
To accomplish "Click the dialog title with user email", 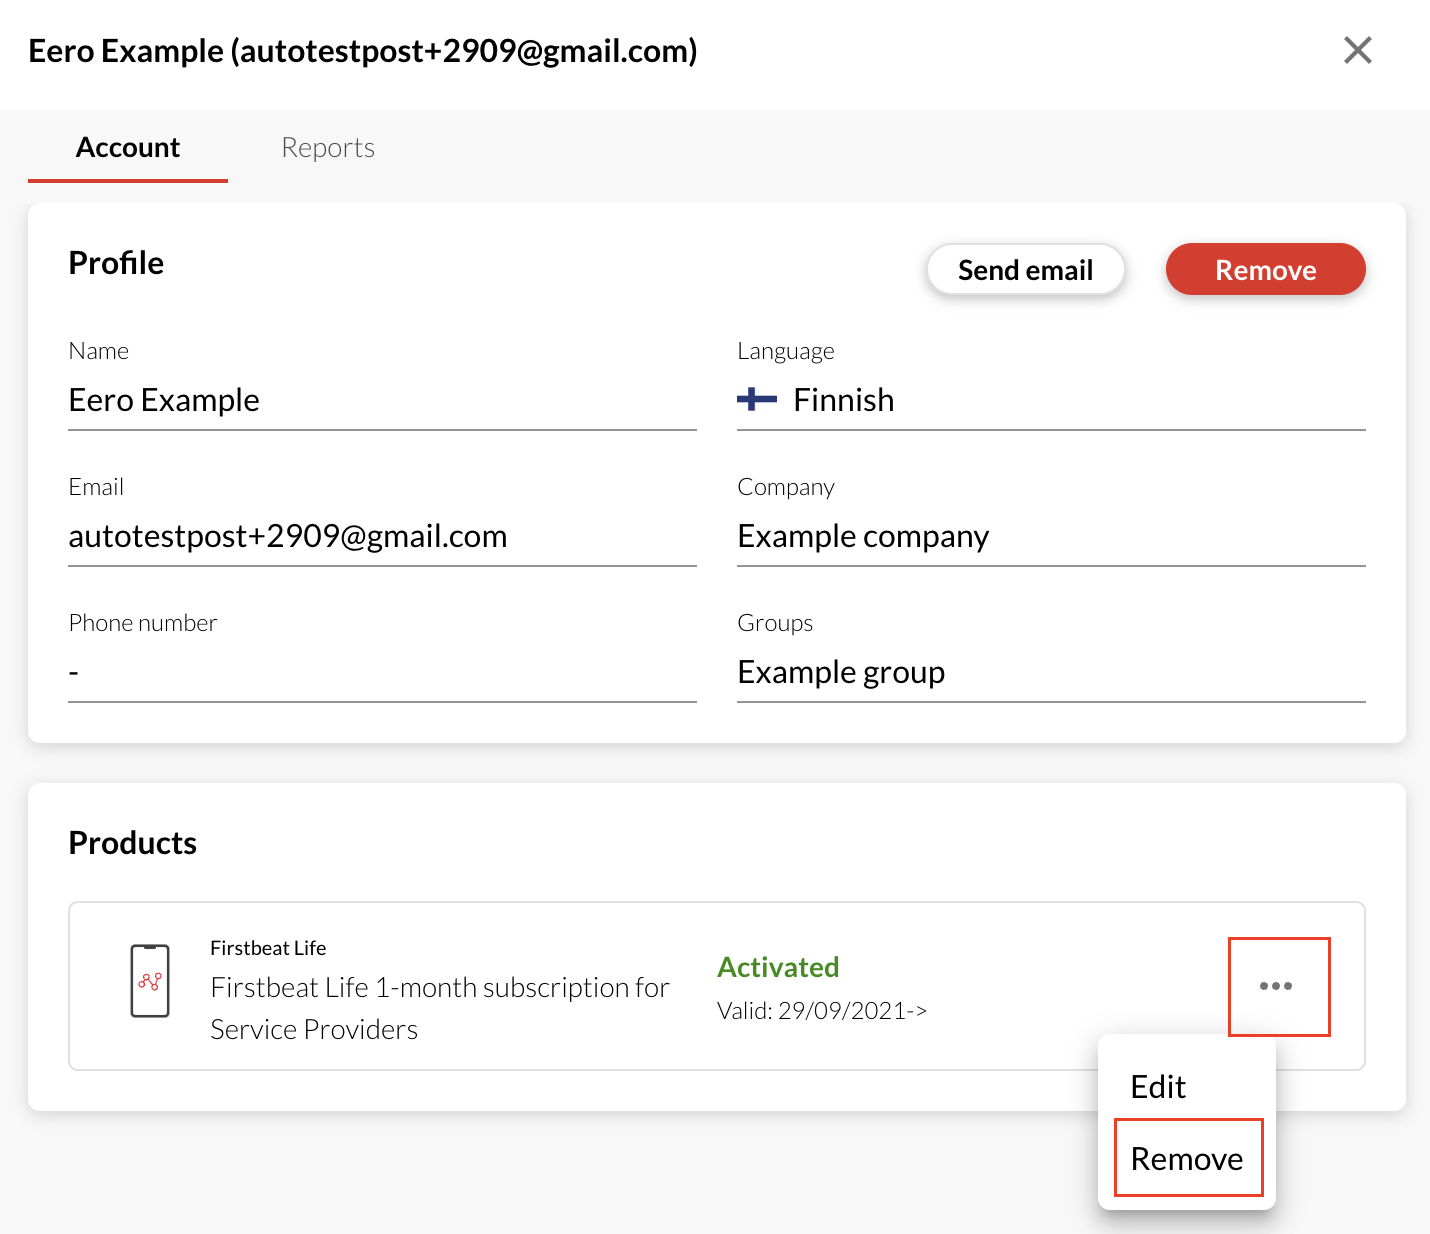I will pyautogui.click(x=363, y=51).
